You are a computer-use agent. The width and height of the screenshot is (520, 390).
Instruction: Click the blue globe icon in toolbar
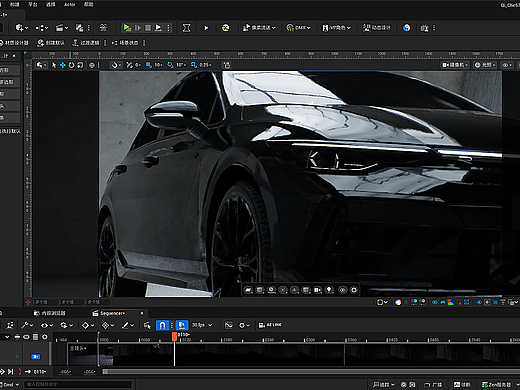point(406,28)
